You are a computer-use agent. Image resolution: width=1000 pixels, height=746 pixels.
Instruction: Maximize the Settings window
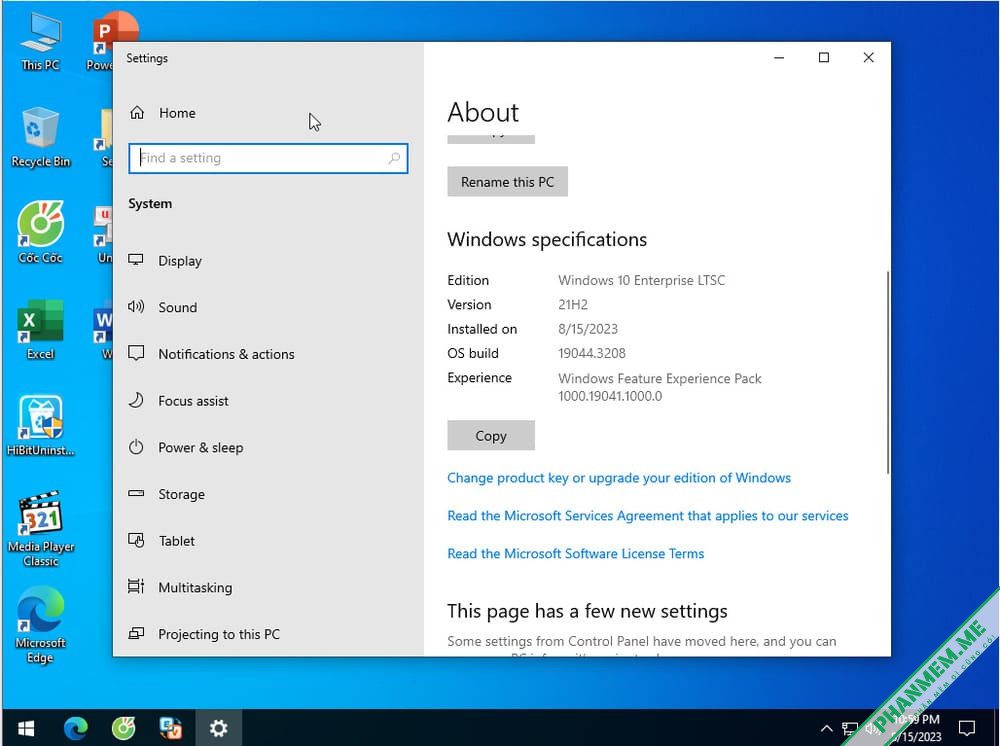[x=823, y=57]
